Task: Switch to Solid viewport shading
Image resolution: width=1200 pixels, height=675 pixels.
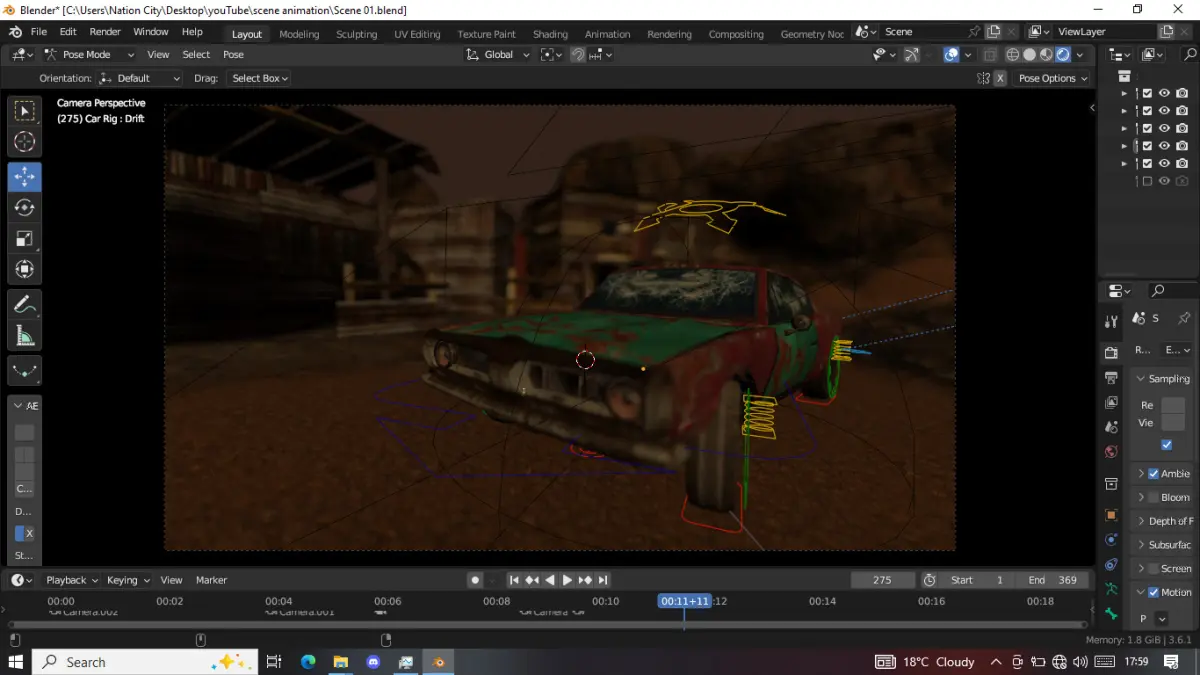Action: coord(1029,55)
